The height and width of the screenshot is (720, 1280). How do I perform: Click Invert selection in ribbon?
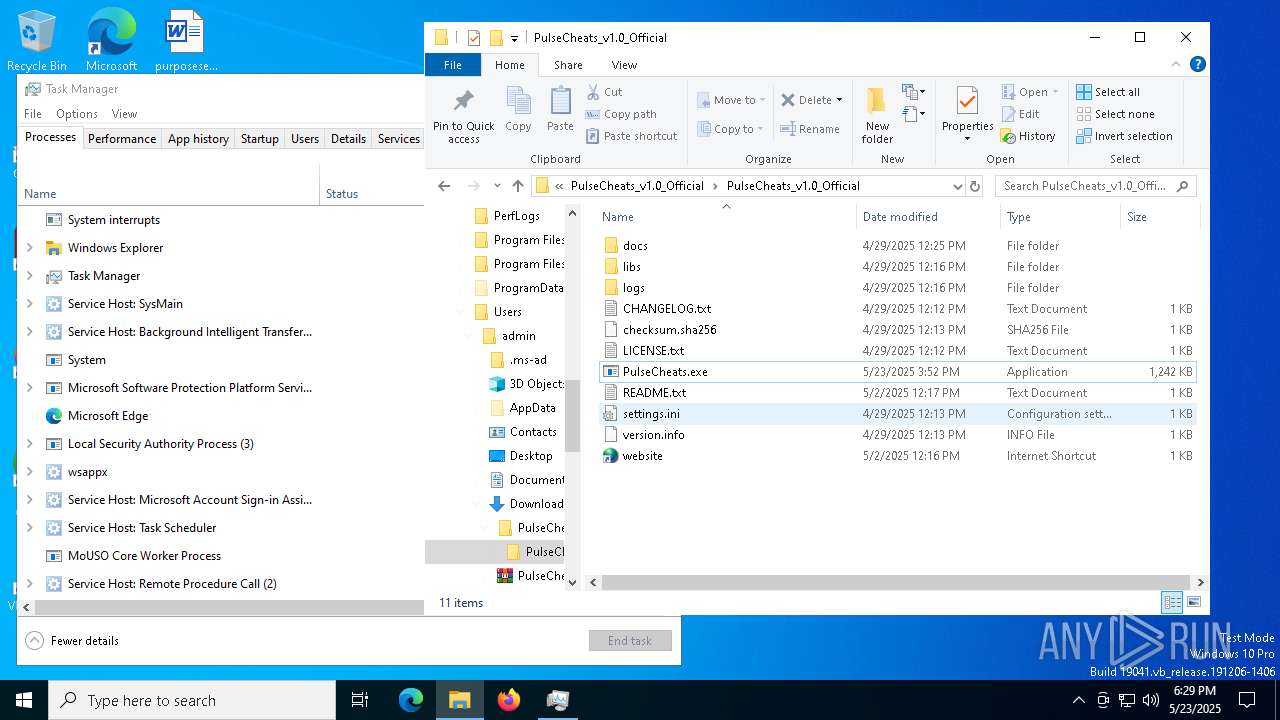[x=1124, y=136]
